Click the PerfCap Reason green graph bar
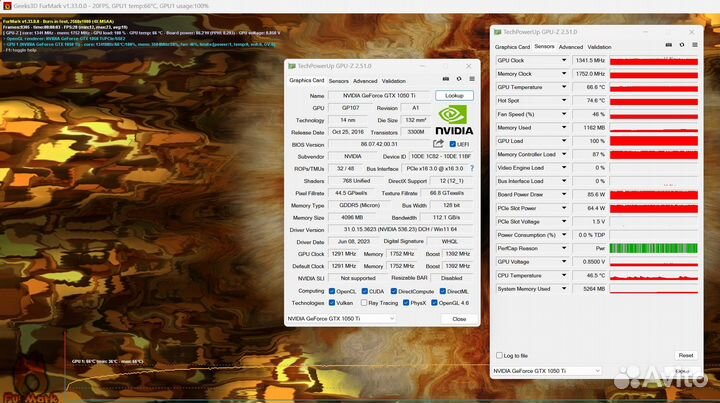 pyautogui.click(x=654, y=248)
